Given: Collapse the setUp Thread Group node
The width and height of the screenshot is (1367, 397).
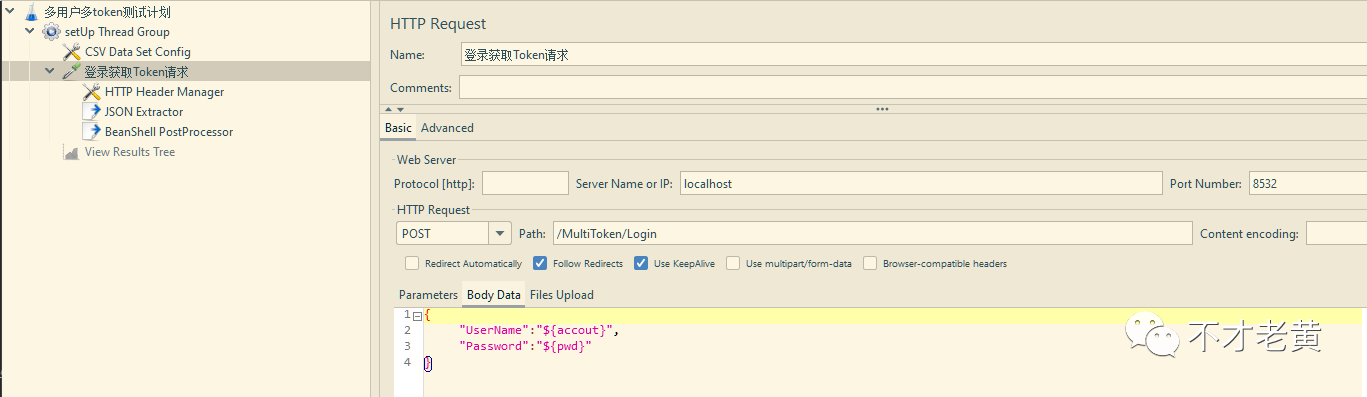Looking at the screenshot, I should tap(30, 32).
